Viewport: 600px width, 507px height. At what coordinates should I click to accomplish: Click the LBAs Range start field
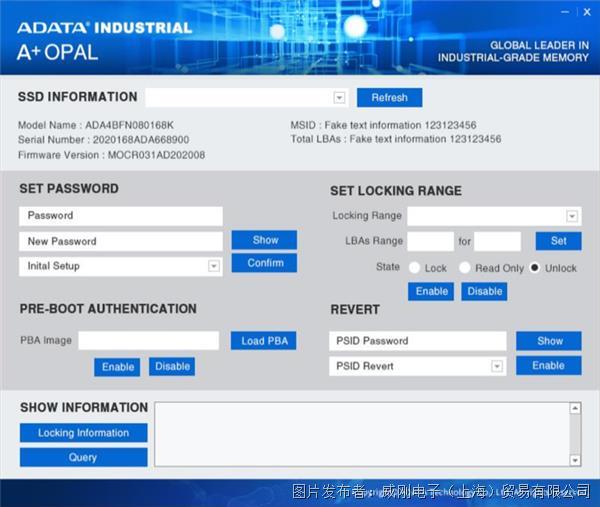point(430,241)
